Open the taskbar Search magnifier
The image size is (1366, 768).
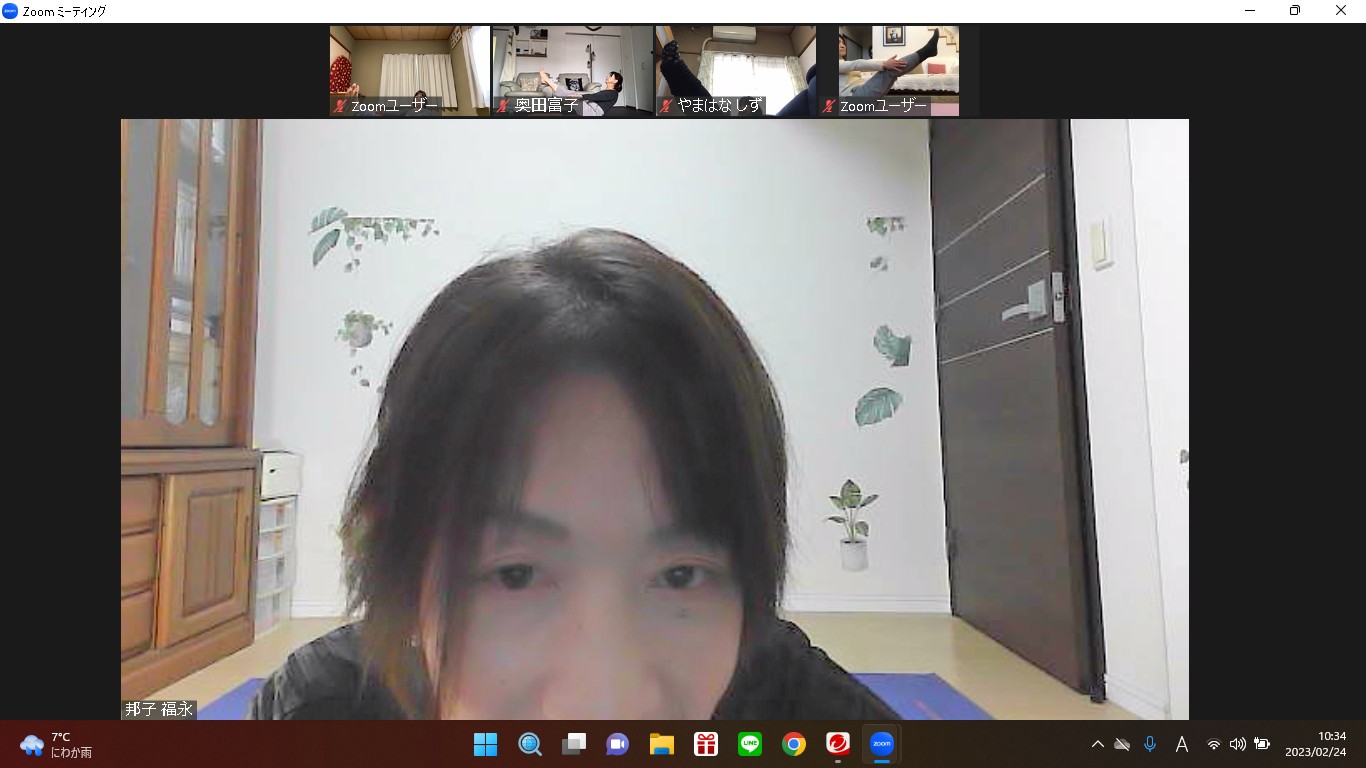530,744
